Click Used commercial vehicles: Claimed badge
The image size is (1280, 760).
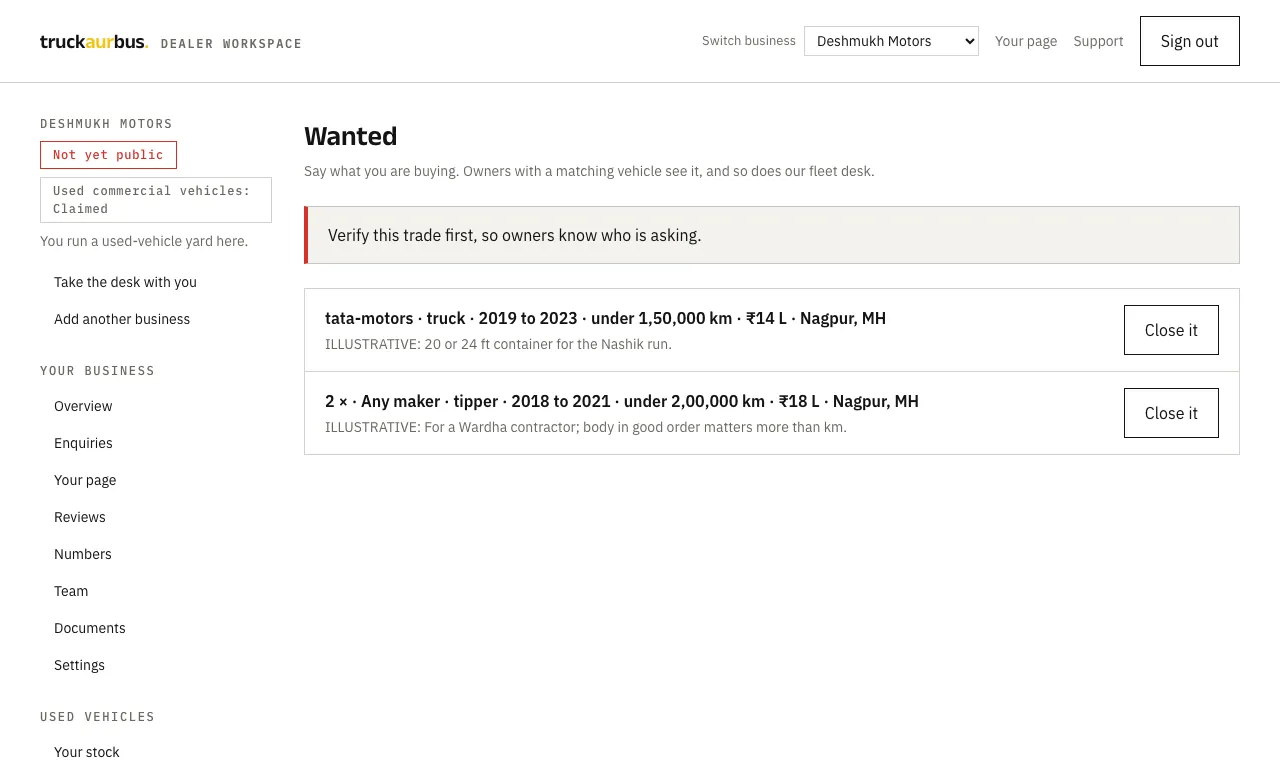tap(156, 200)
